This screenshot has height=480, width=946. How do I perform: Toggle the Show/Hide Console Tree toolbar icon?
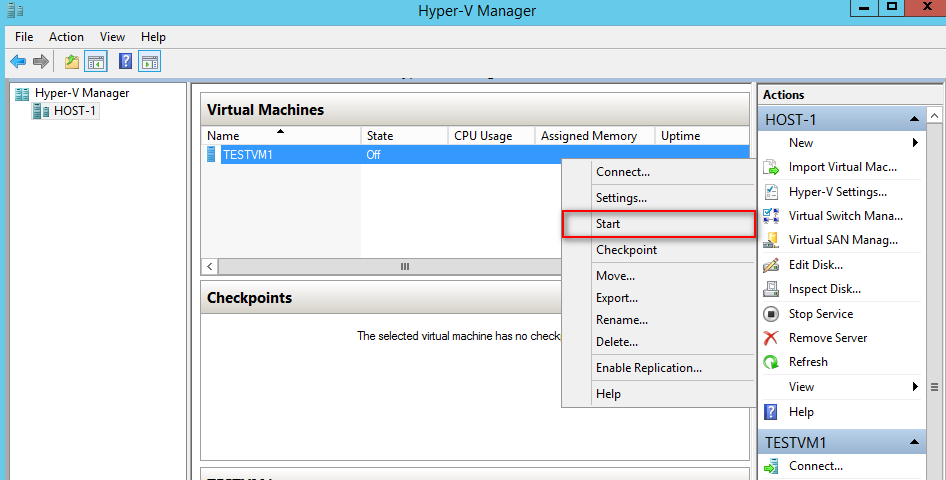click(96, 62)
